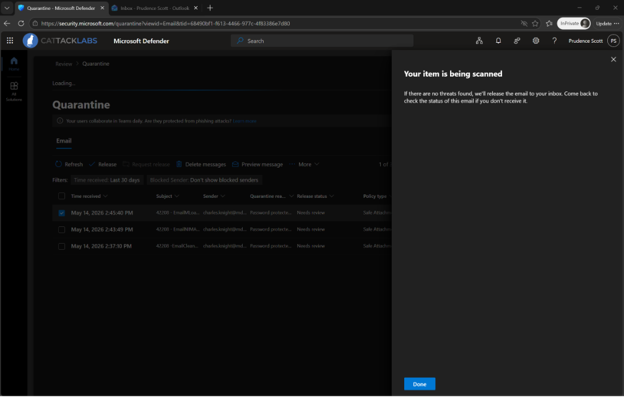Click the InPrivate profile button
Viewport: 624px width, 397px height.
point(573,23)
